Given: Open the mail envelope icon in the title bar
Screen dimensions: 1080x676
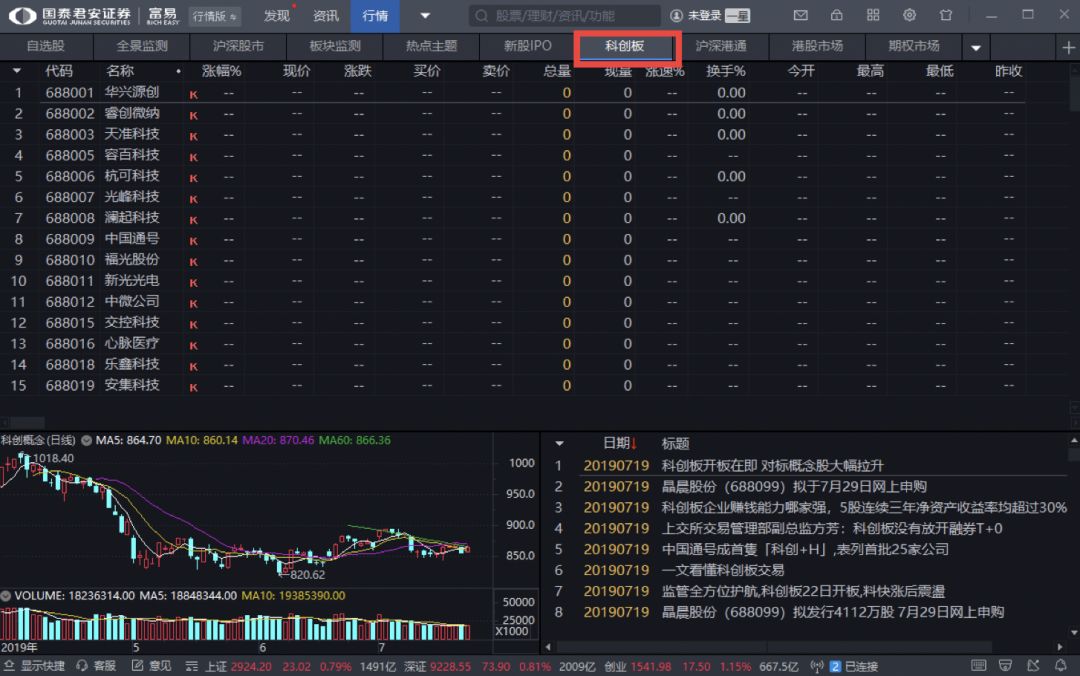Looking at the screenshot, I should click(800, 15).
